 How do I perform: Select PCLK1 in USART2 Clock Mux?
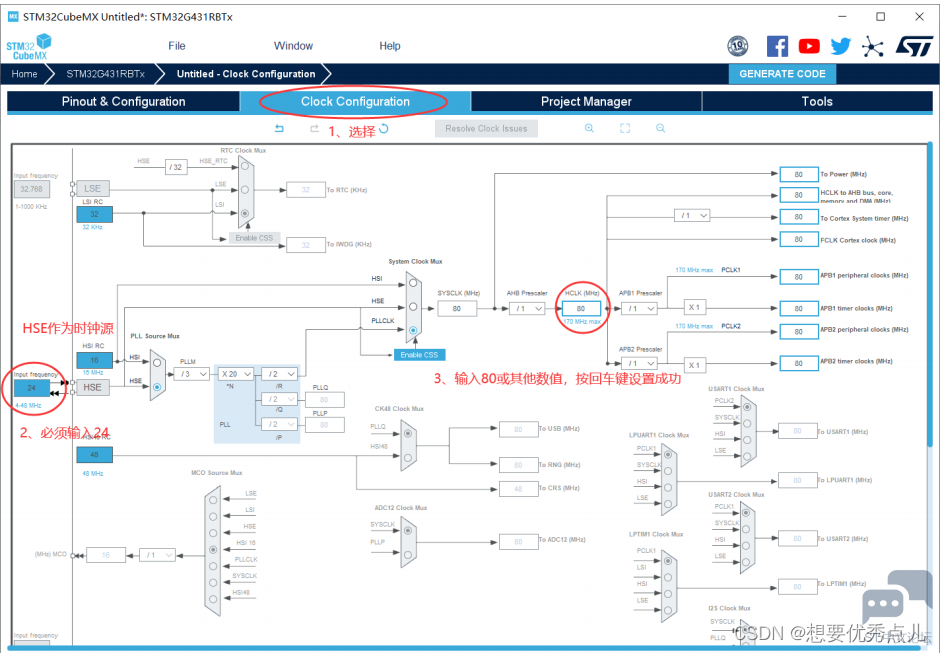point(746,513)
